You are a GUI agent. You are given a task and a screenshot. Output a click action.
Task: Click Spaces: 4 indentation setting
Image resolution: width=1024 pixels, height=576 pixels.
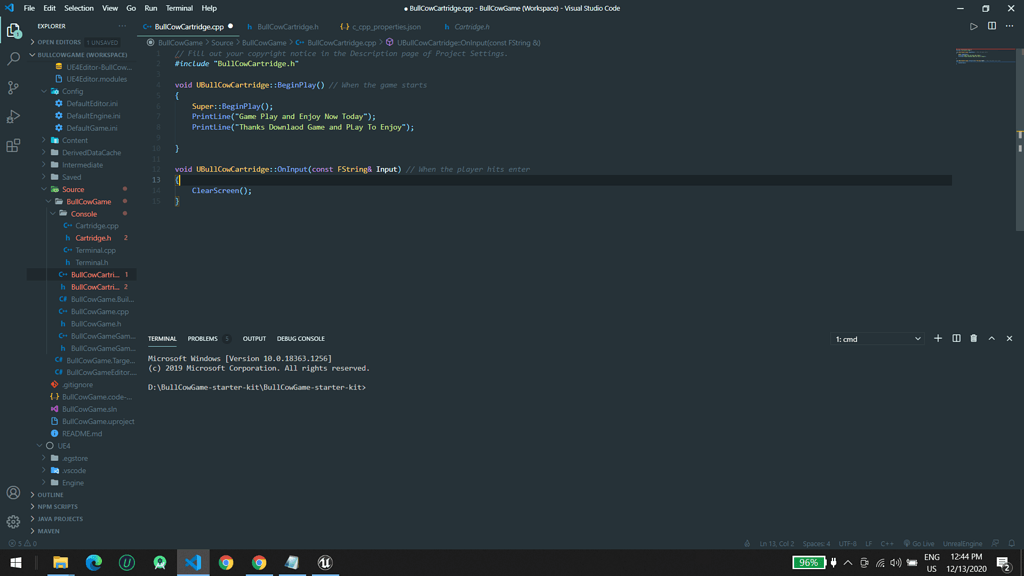point(816,543)
